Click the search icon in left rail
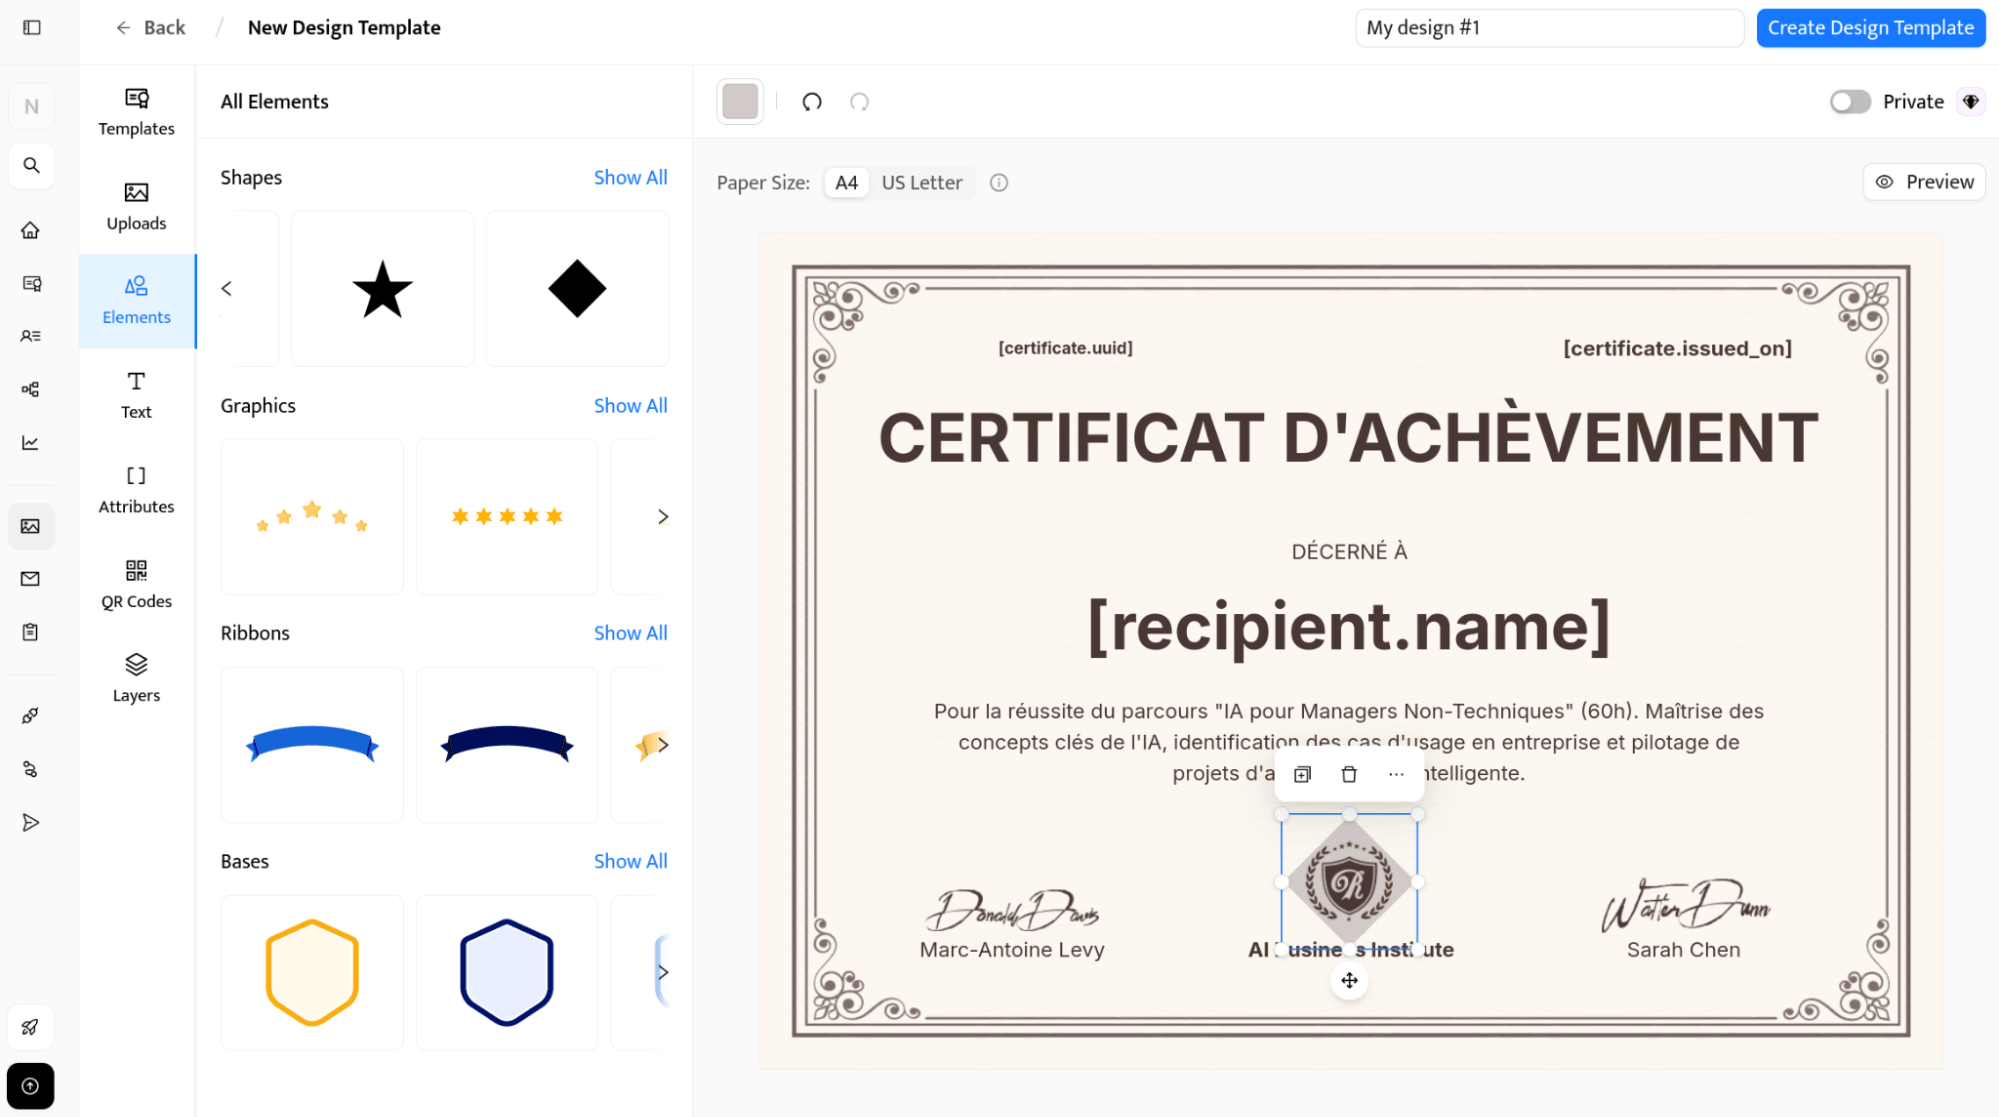The height and width of the screenshot is (1117, 1999). pos(31,165)
